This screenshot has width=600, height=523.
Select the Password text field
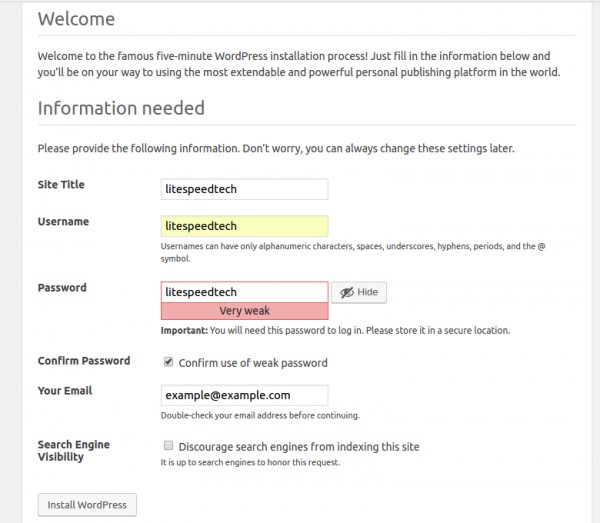(244, 292)
